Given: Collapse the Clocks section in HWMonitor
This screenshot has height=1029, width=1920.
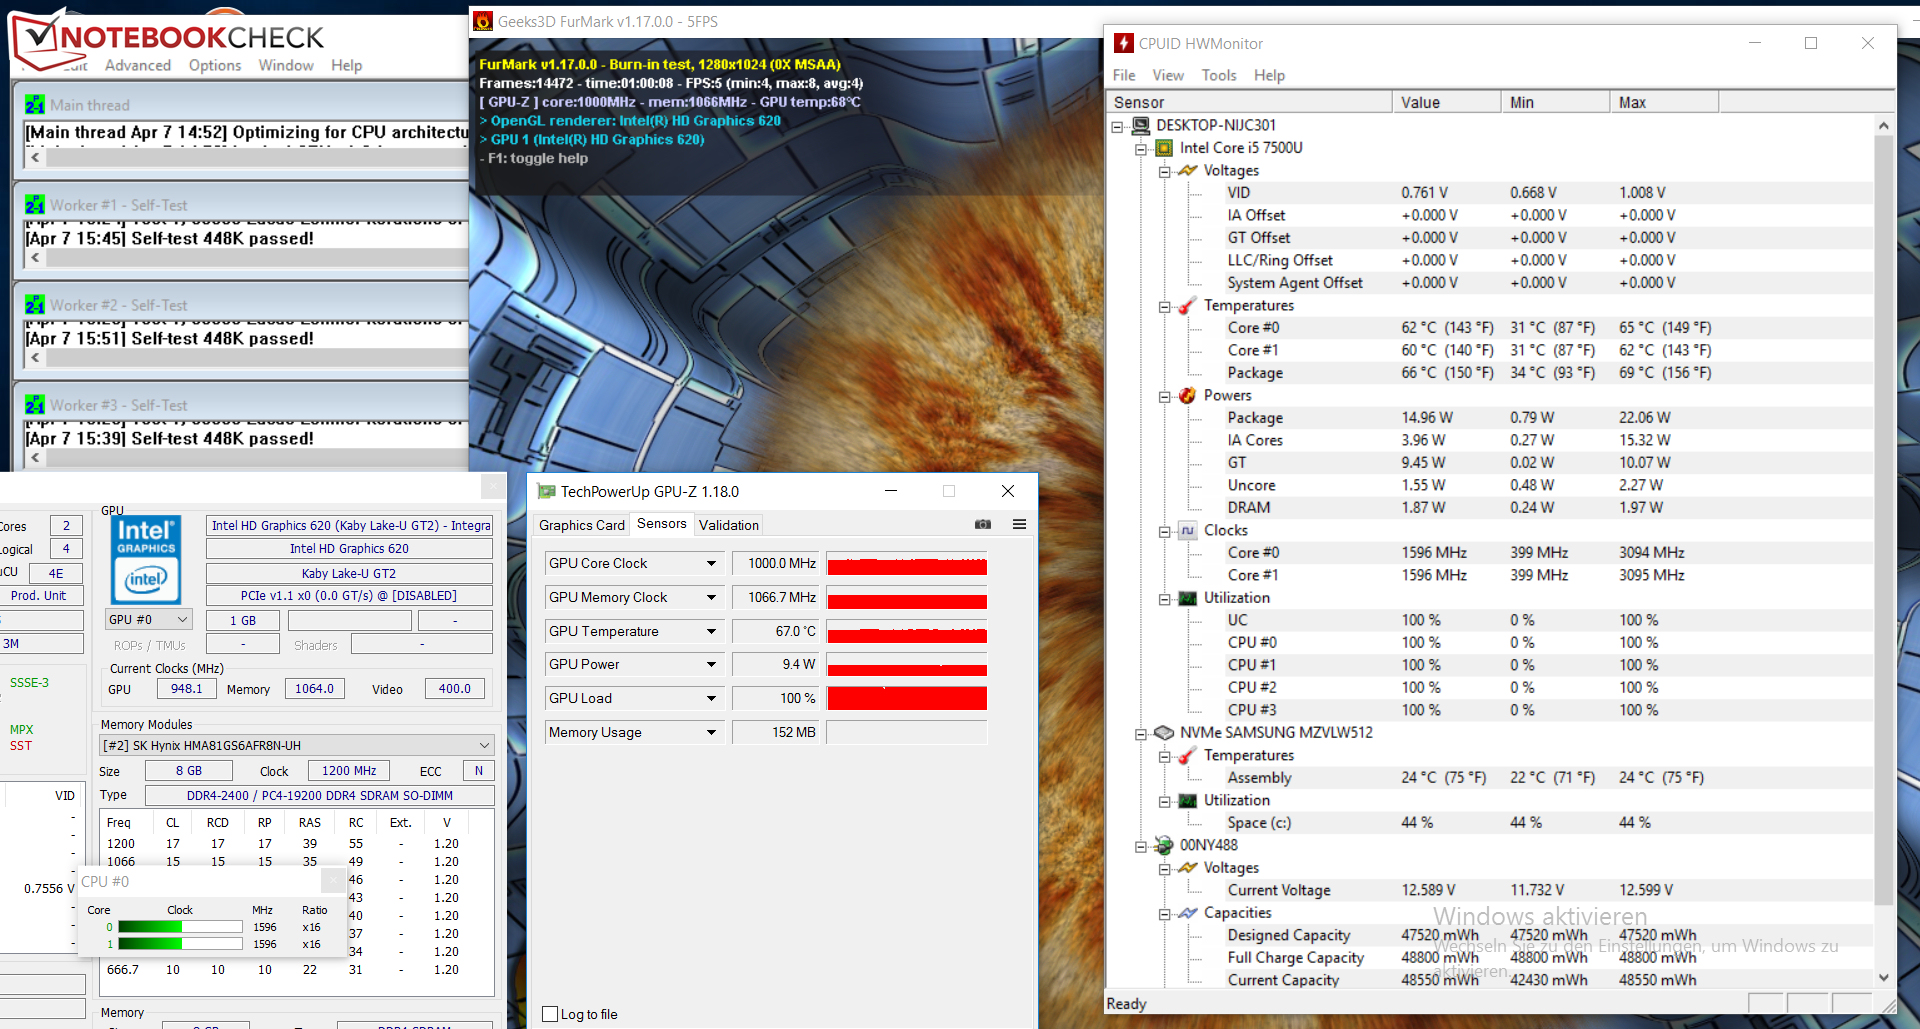Looking at the screenshot, I should pyautogui.click(x=1165, y=531).
